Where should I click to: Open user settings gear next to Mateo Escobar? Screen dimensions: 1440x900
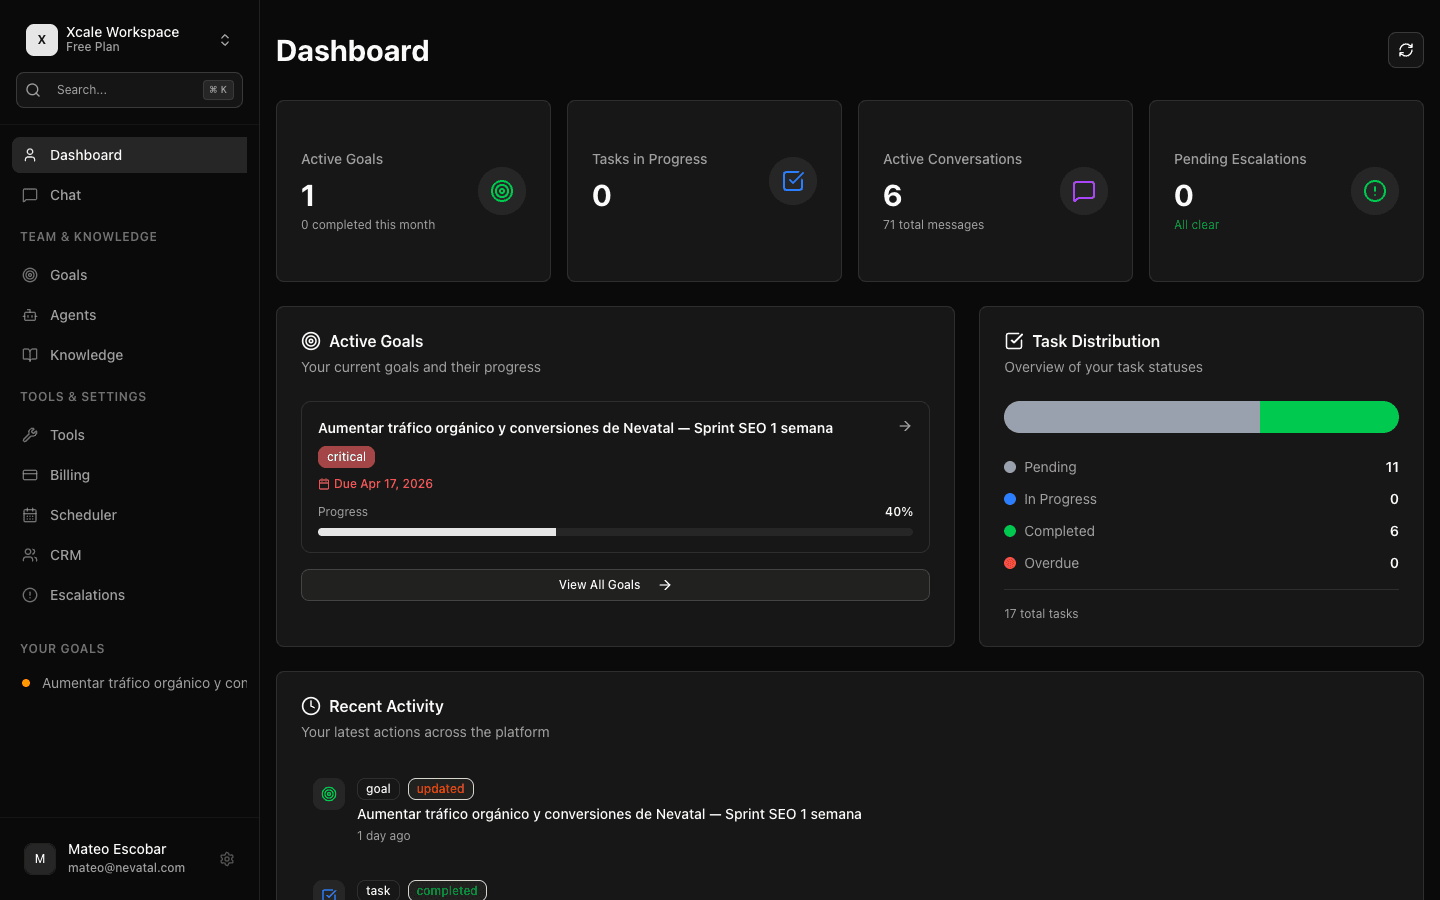(226, 859)
